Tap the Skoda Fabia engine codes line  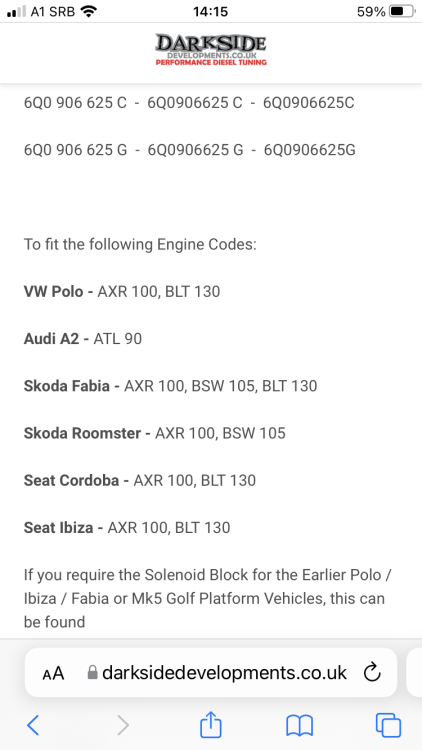tap(170, 386)
